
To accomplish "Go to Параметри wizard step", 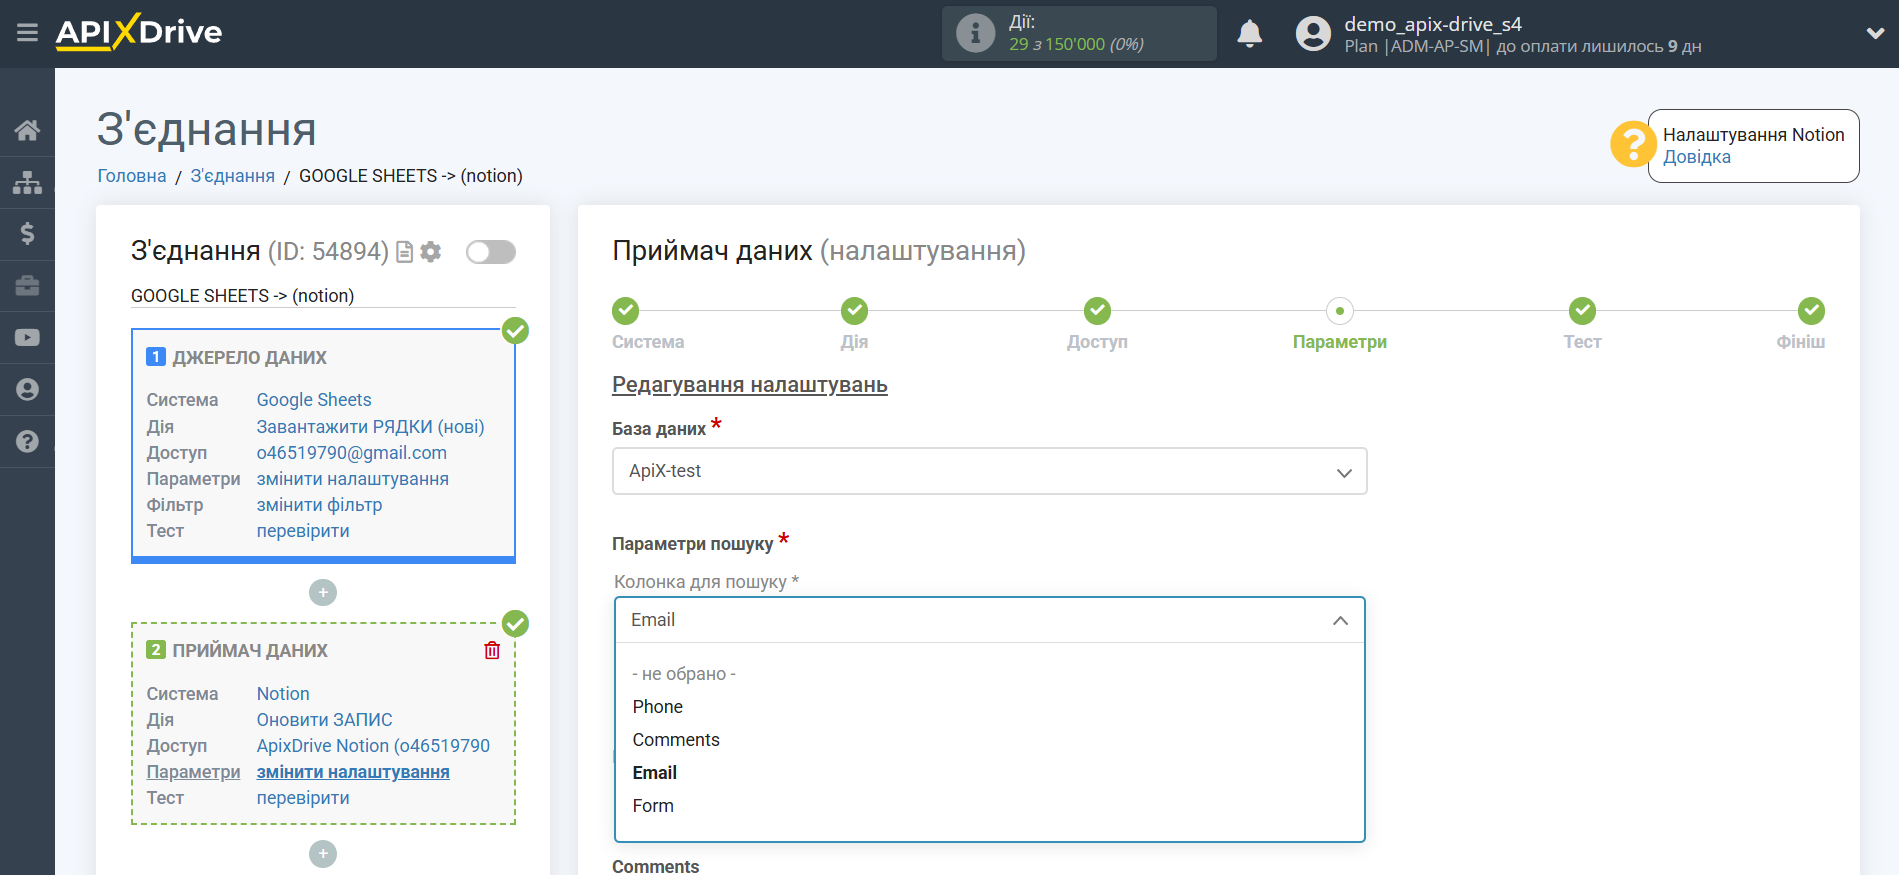I will click(x=1340, y=311).
